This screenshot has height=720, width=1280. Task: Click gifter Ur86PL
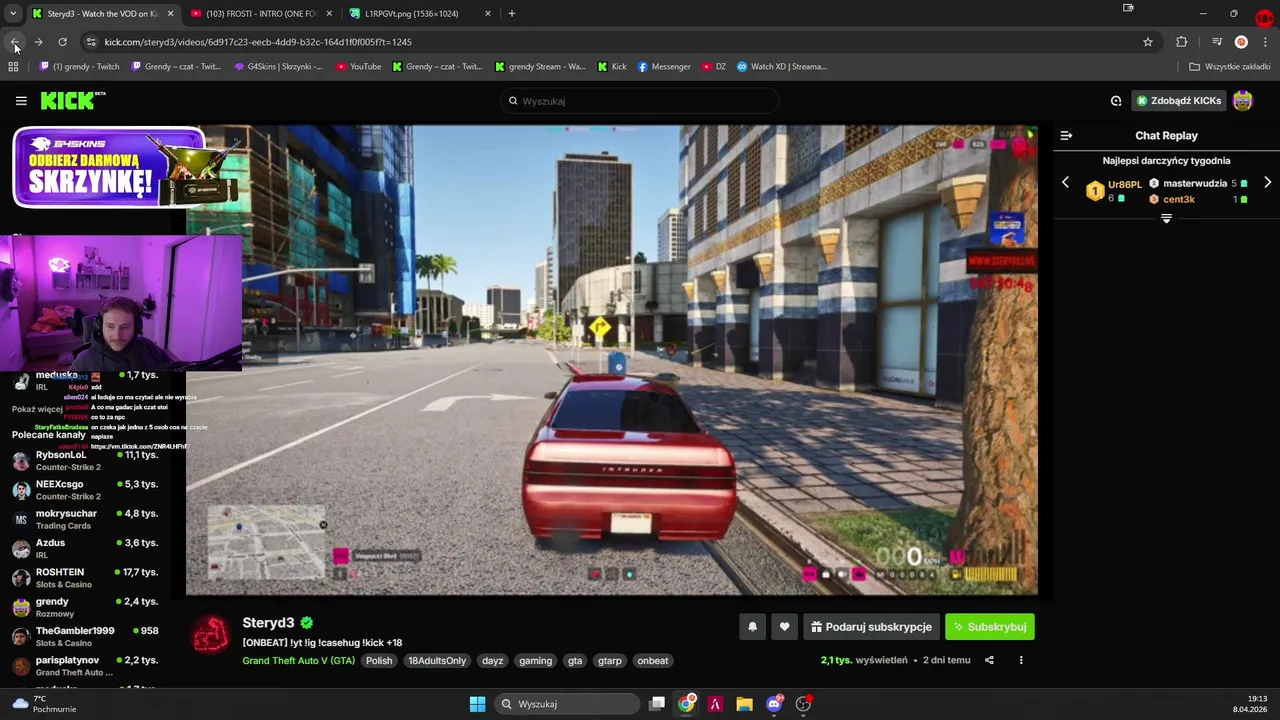(x=1124, y=184)
